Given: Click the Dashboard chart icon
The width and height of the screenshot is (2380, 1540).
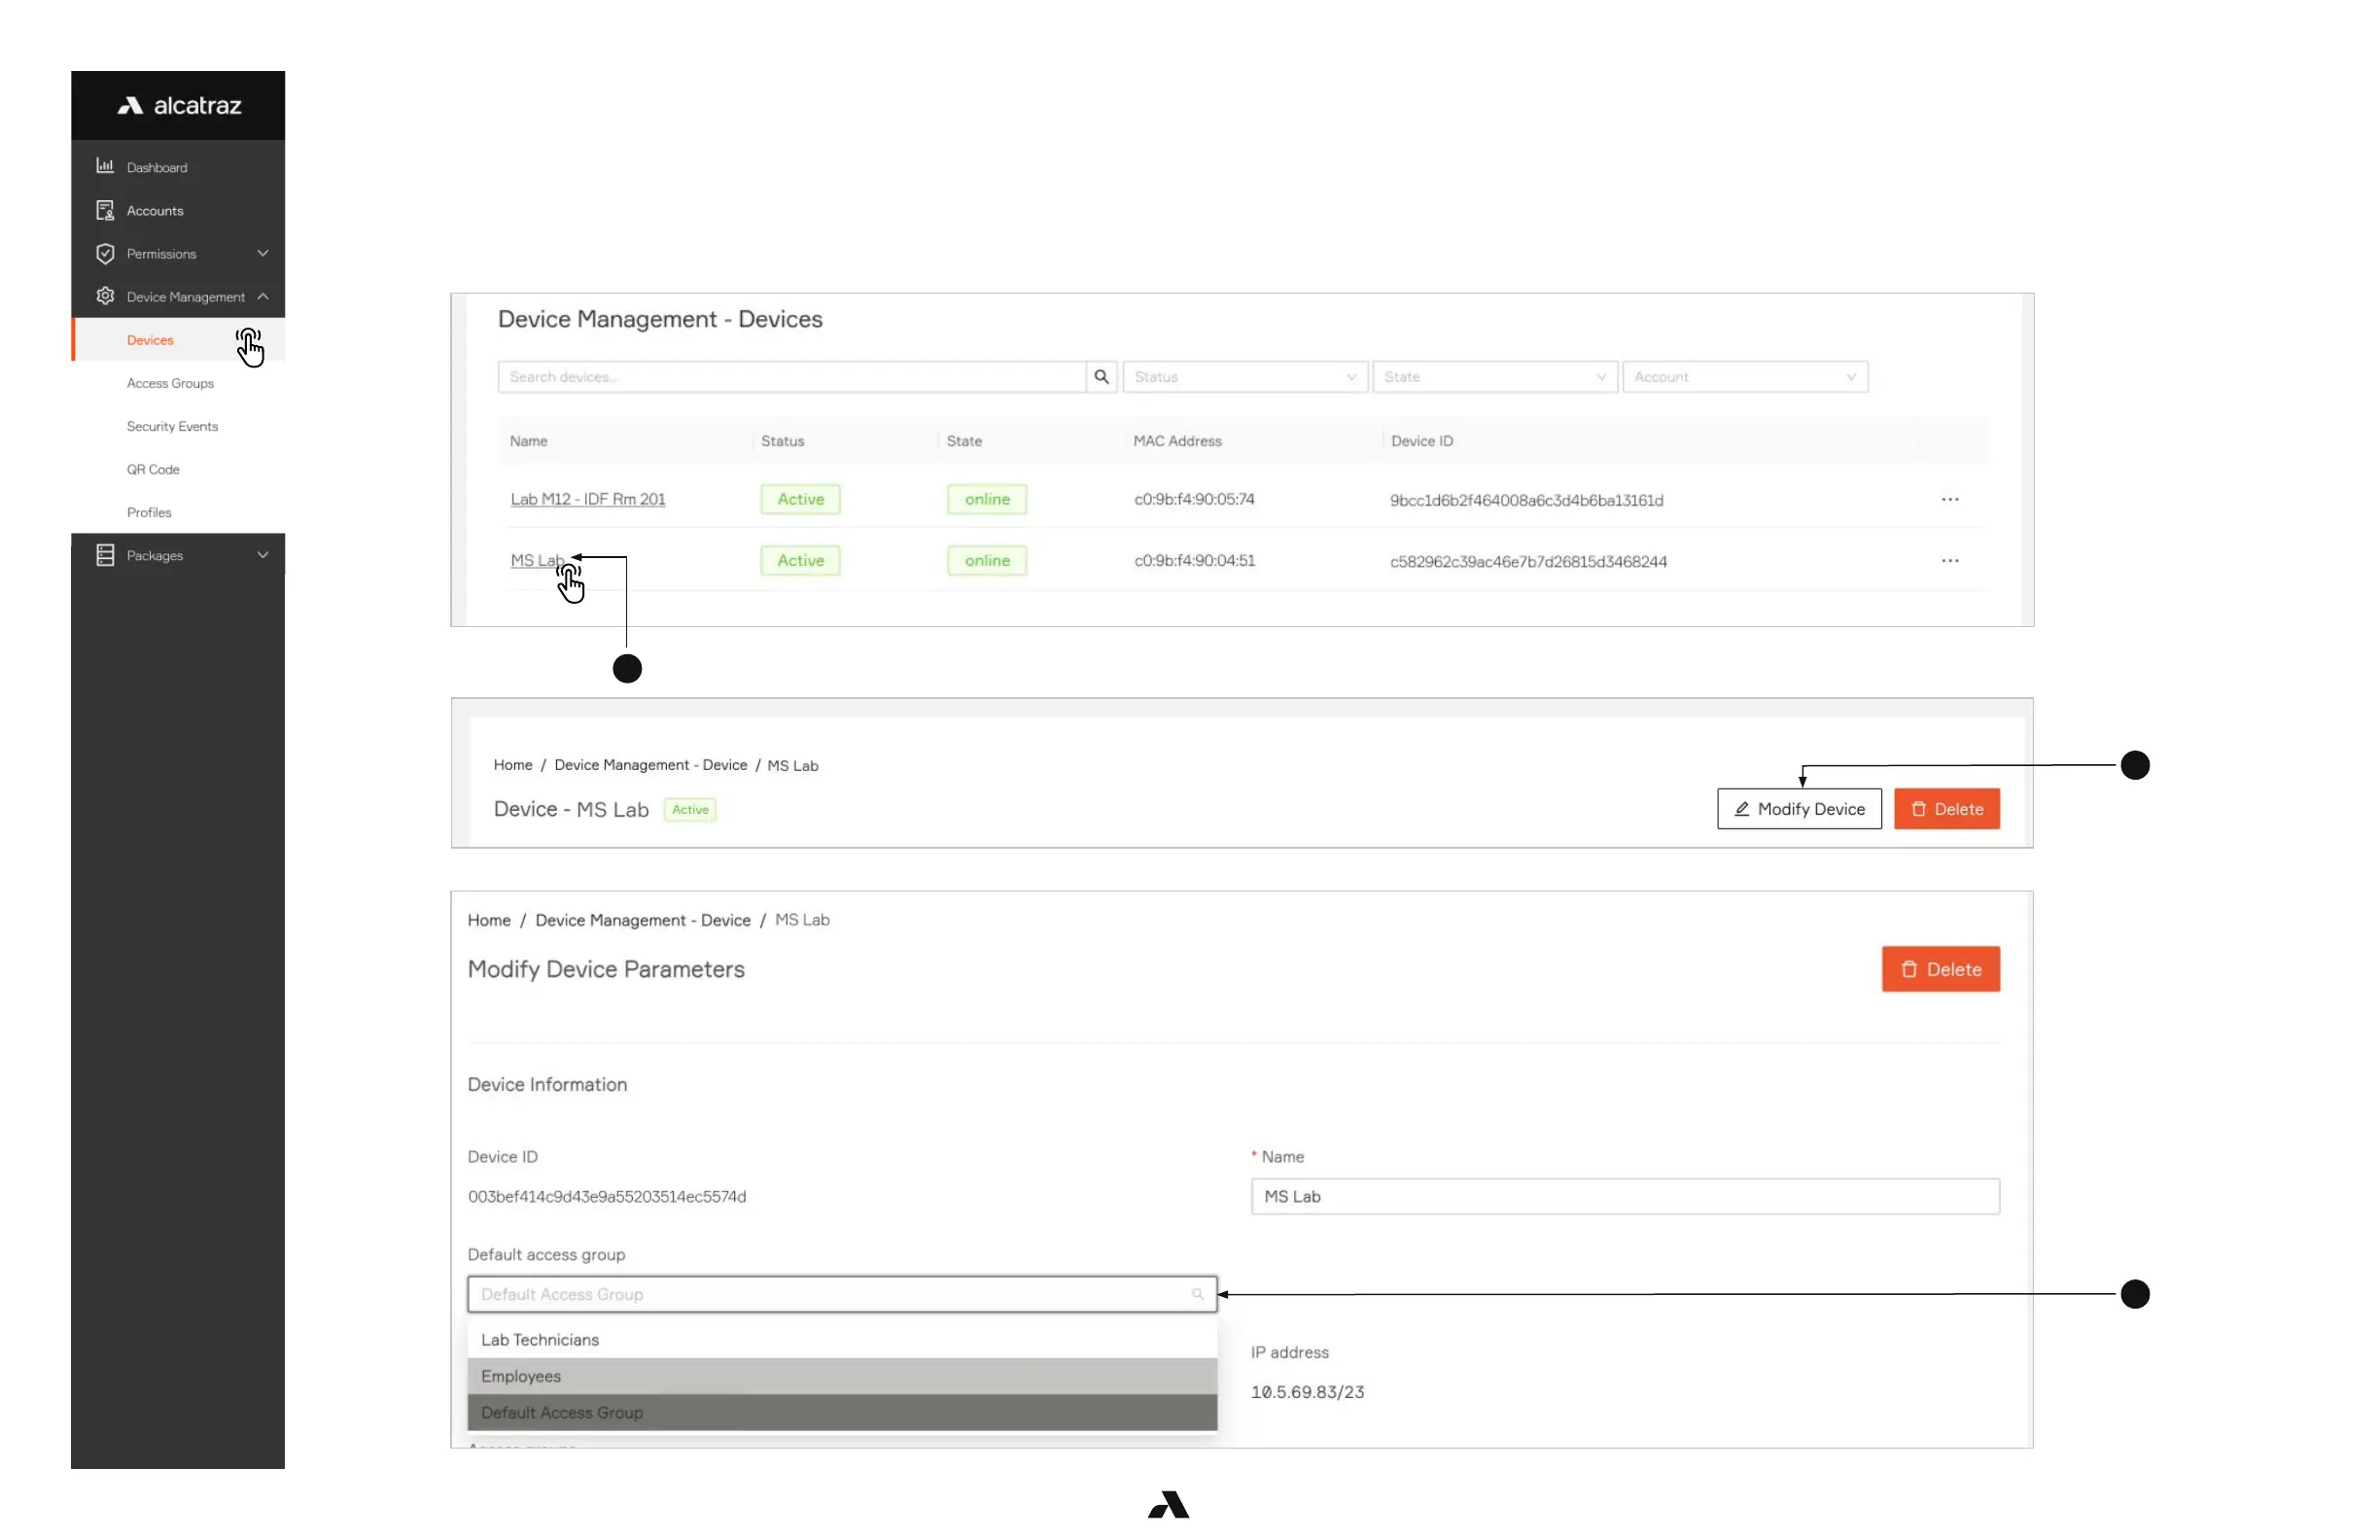Looking at the screenshot, I should [105, 166].
